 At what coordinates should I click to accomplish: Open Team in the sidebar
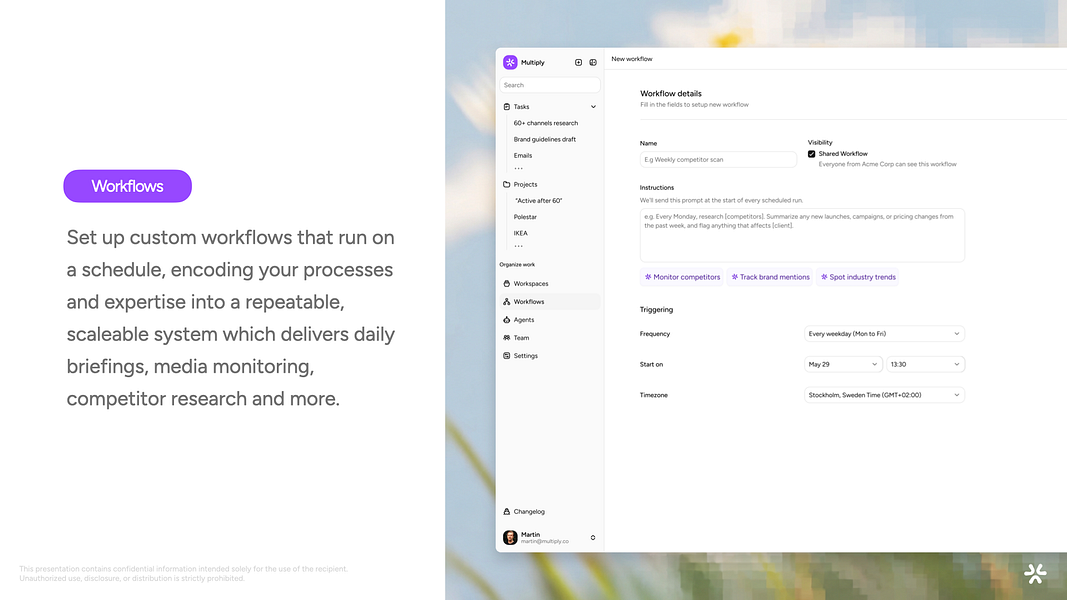(x=521, y=337)
